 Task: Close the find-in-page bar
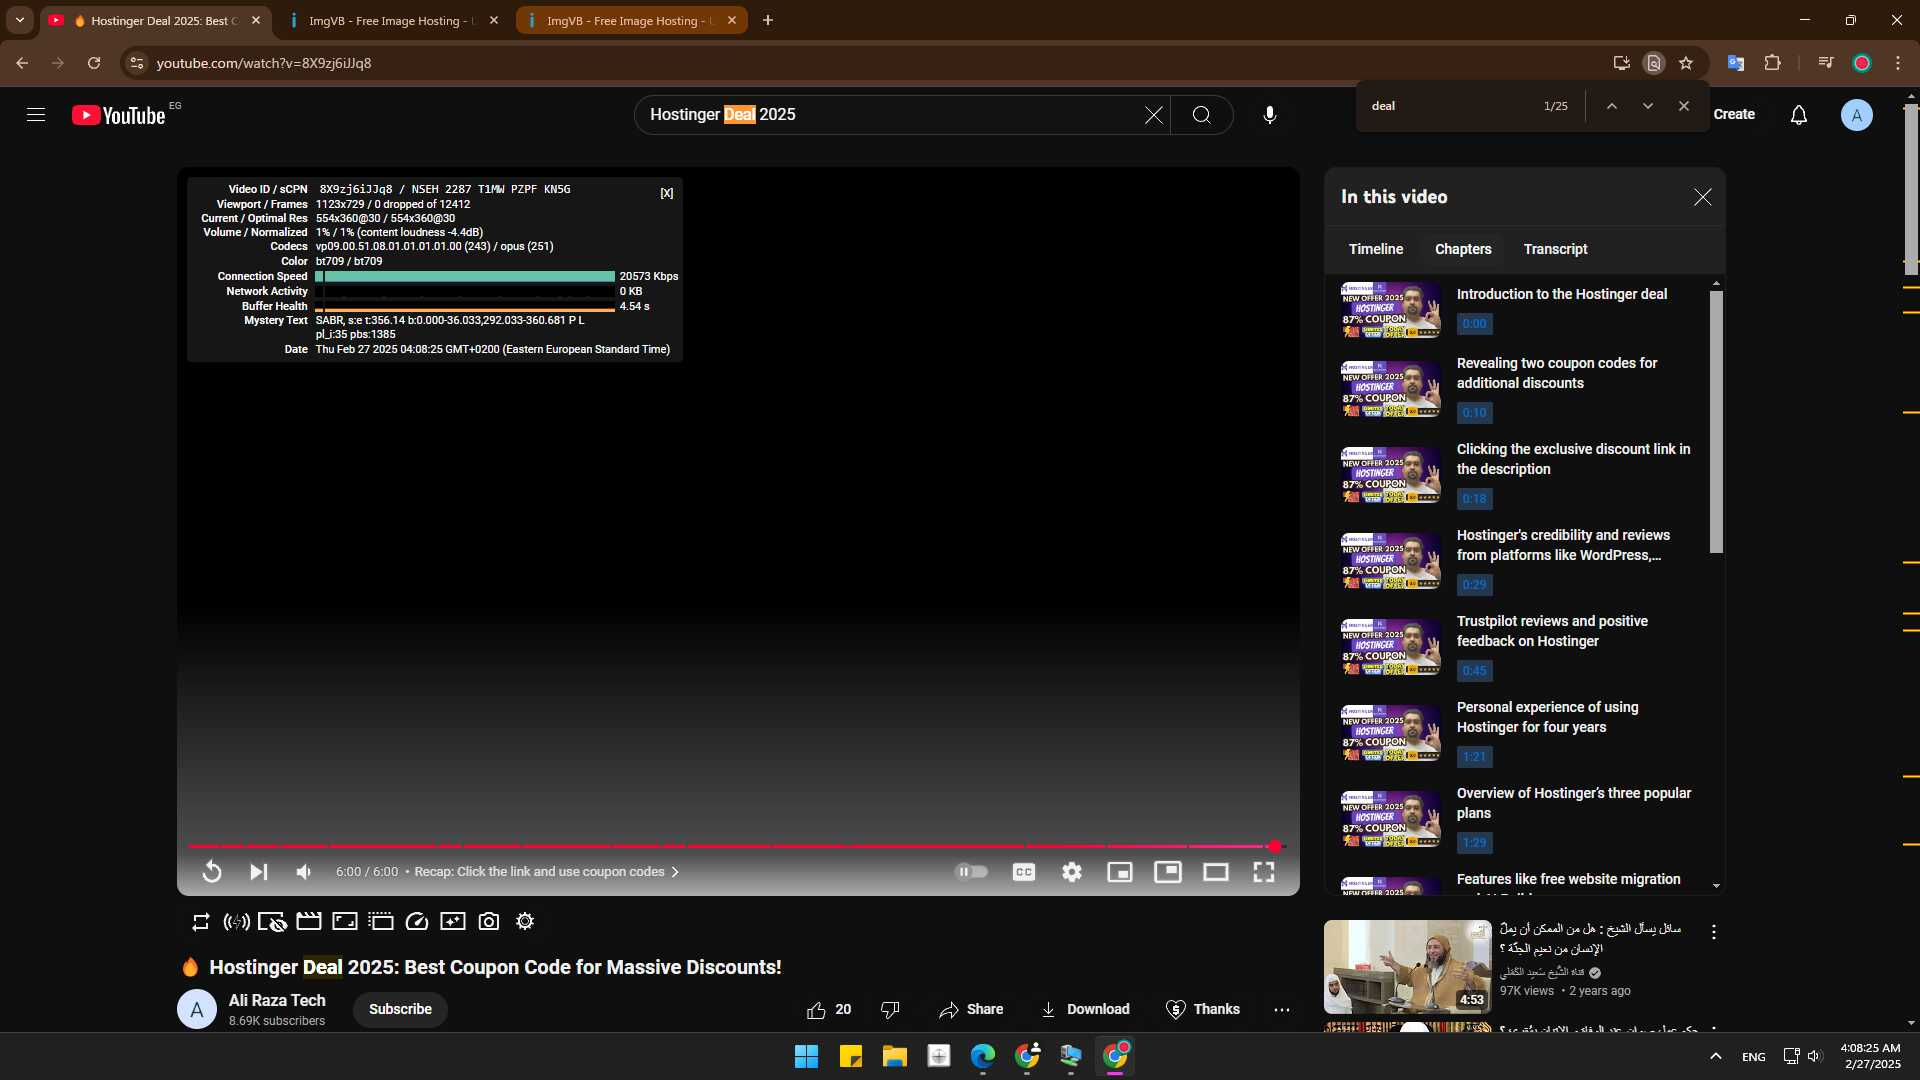click(1683, 106)
